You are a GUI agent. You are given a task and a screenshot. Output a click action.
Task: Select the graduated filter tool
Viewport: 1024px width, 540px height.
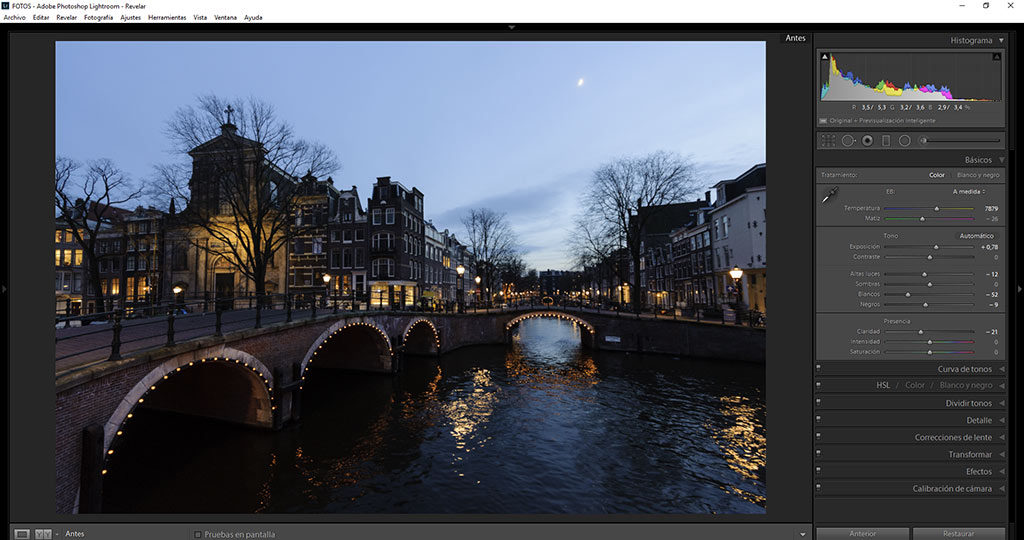point(885,141)
